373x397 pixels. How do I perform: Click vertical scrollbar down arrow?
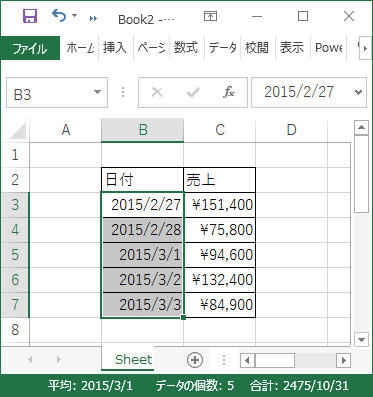[x=361, y=340]
